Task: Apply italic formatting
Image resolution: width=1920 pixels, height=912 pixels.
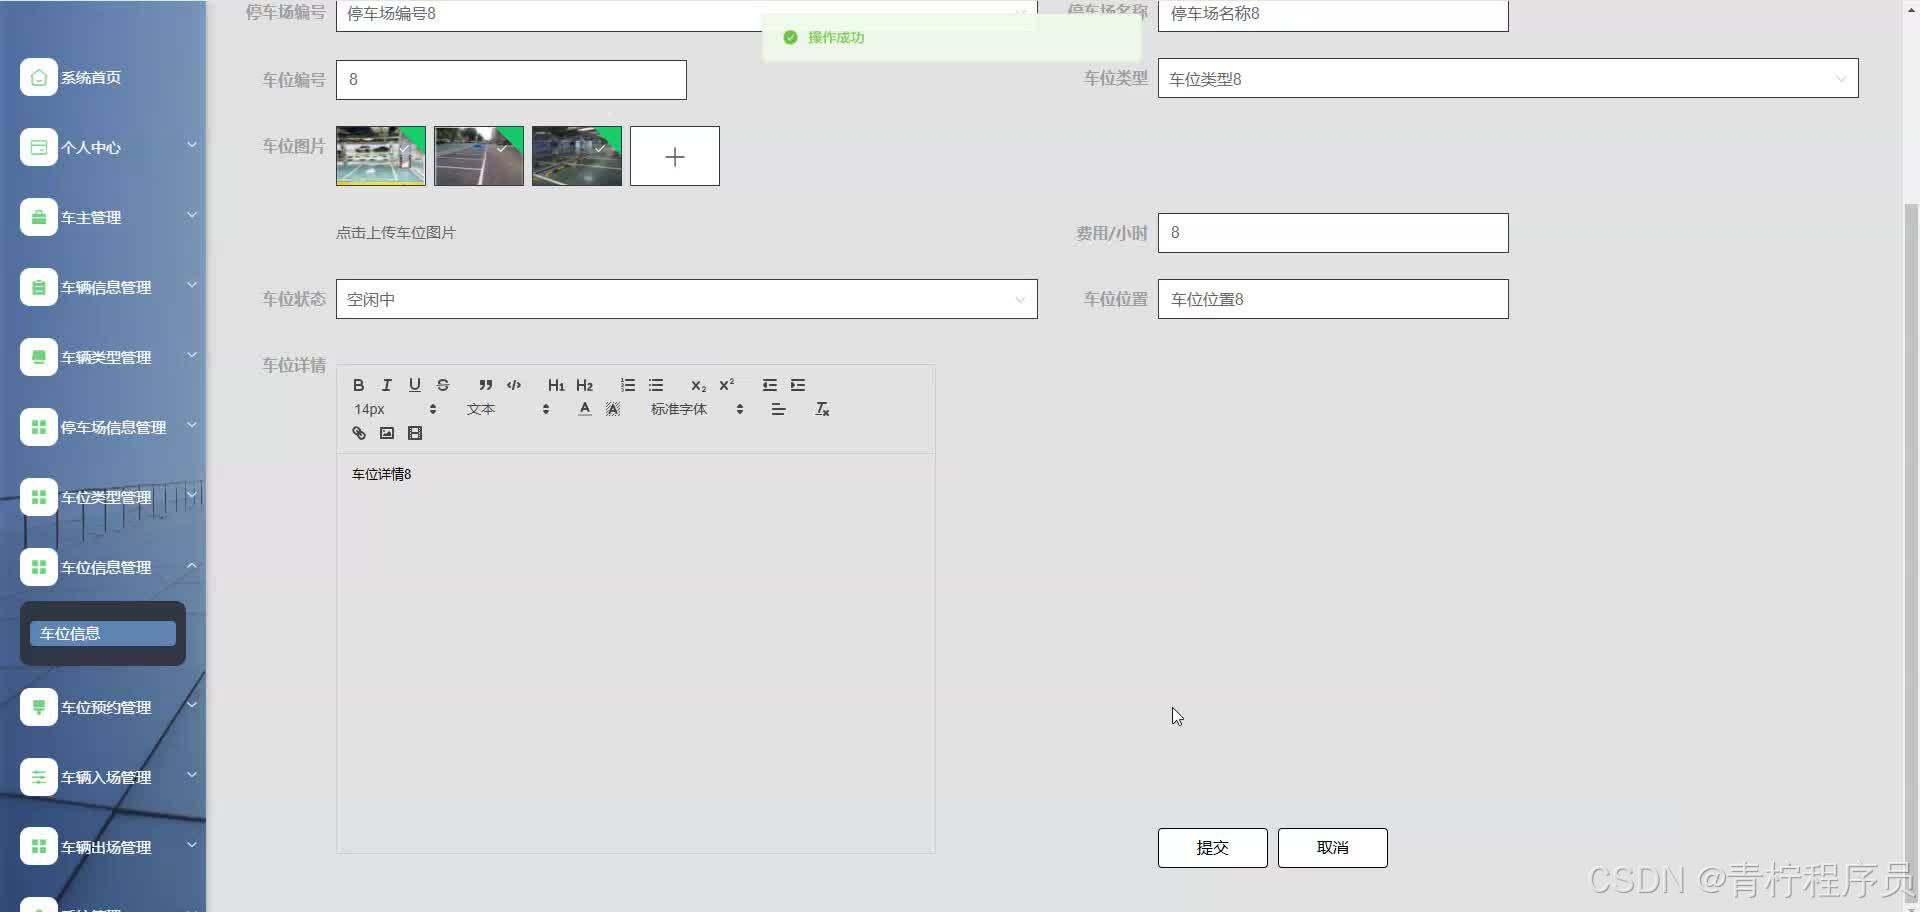Action: [386, 385]
